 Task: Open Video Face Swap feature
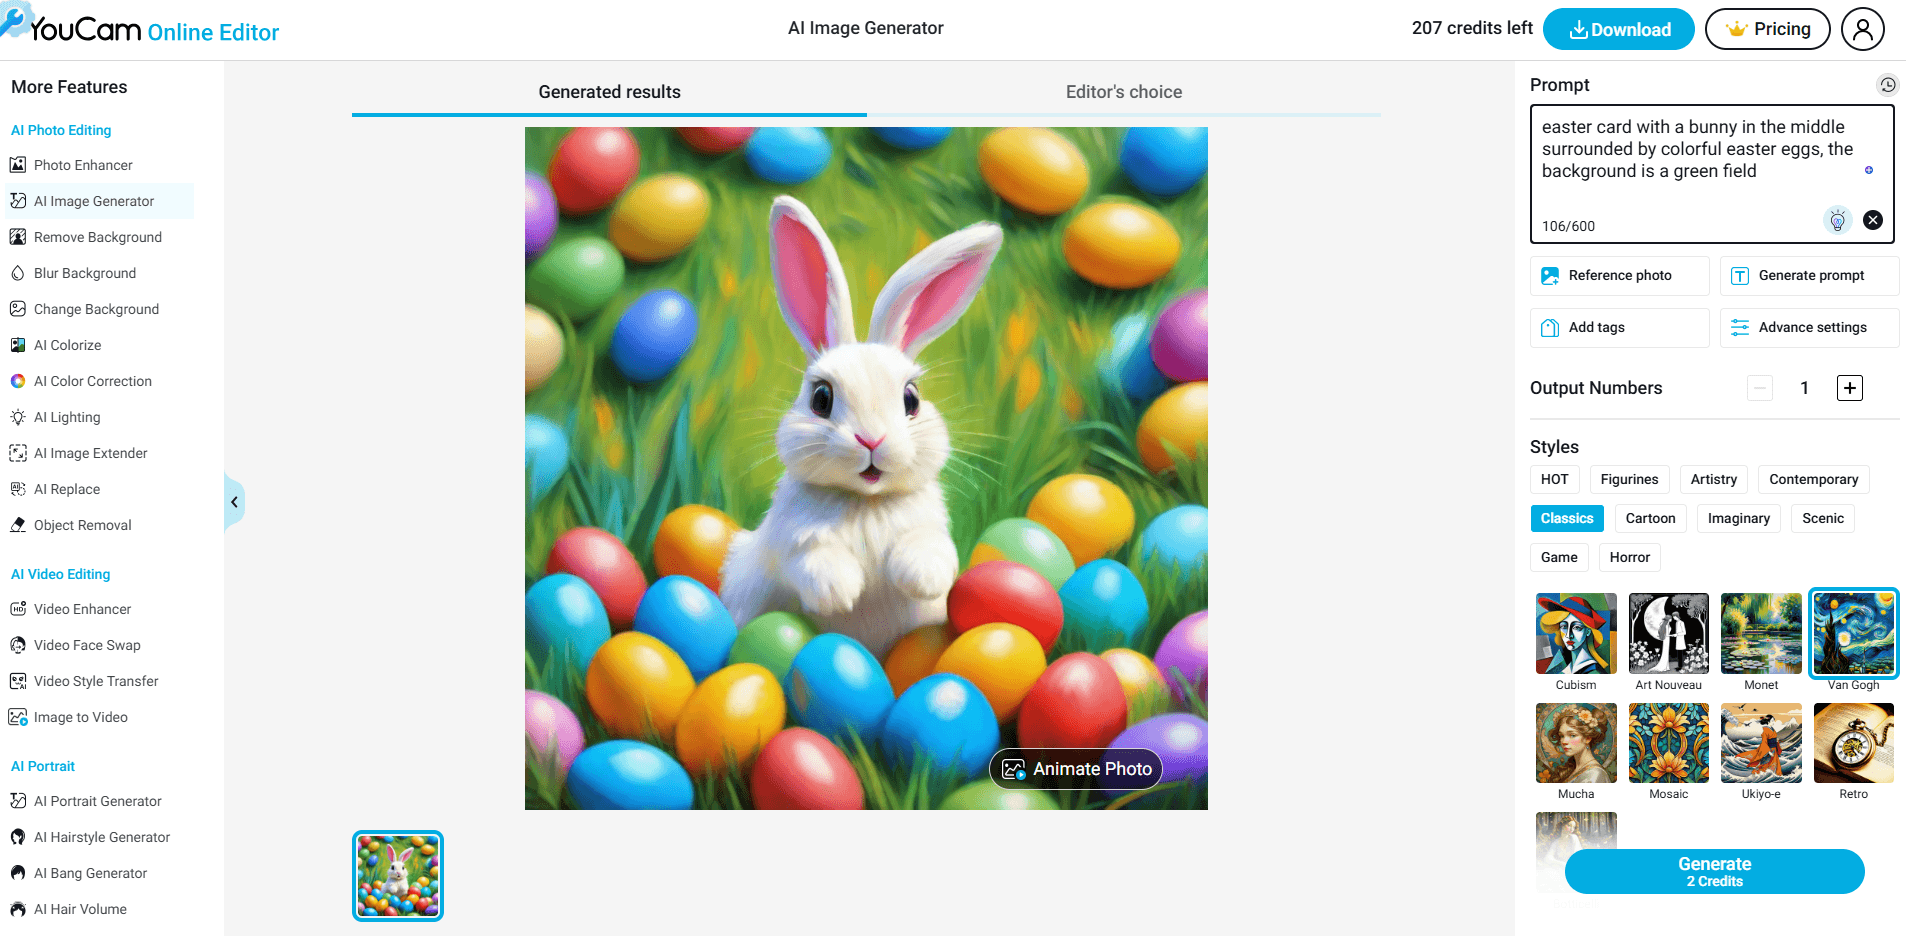tap(87, 645)
